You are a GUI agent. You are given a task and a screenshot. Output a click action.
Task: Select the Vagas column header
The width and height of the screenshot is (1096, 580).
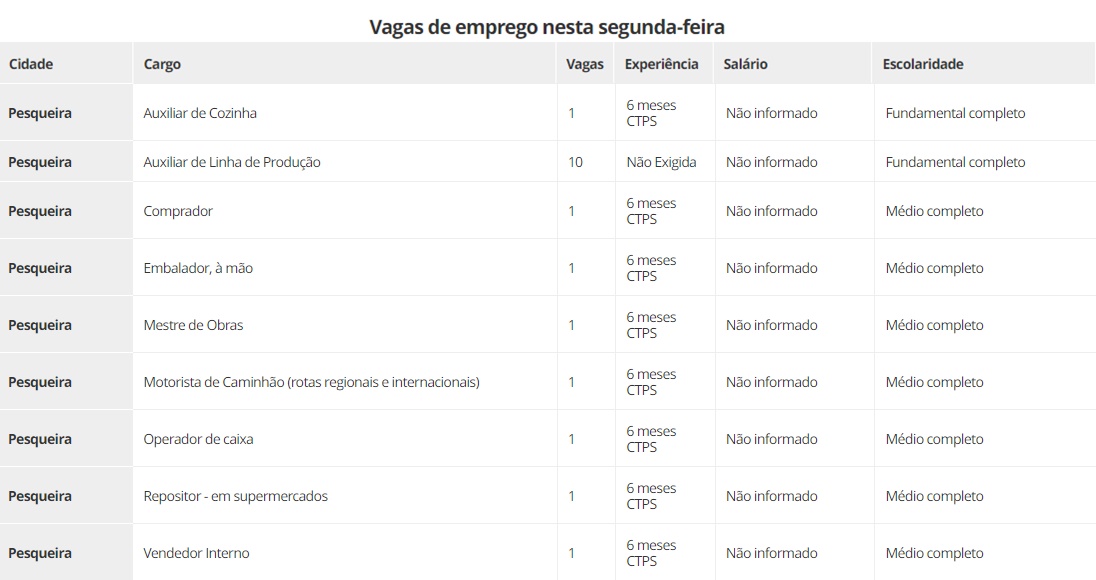pos(585,64)
